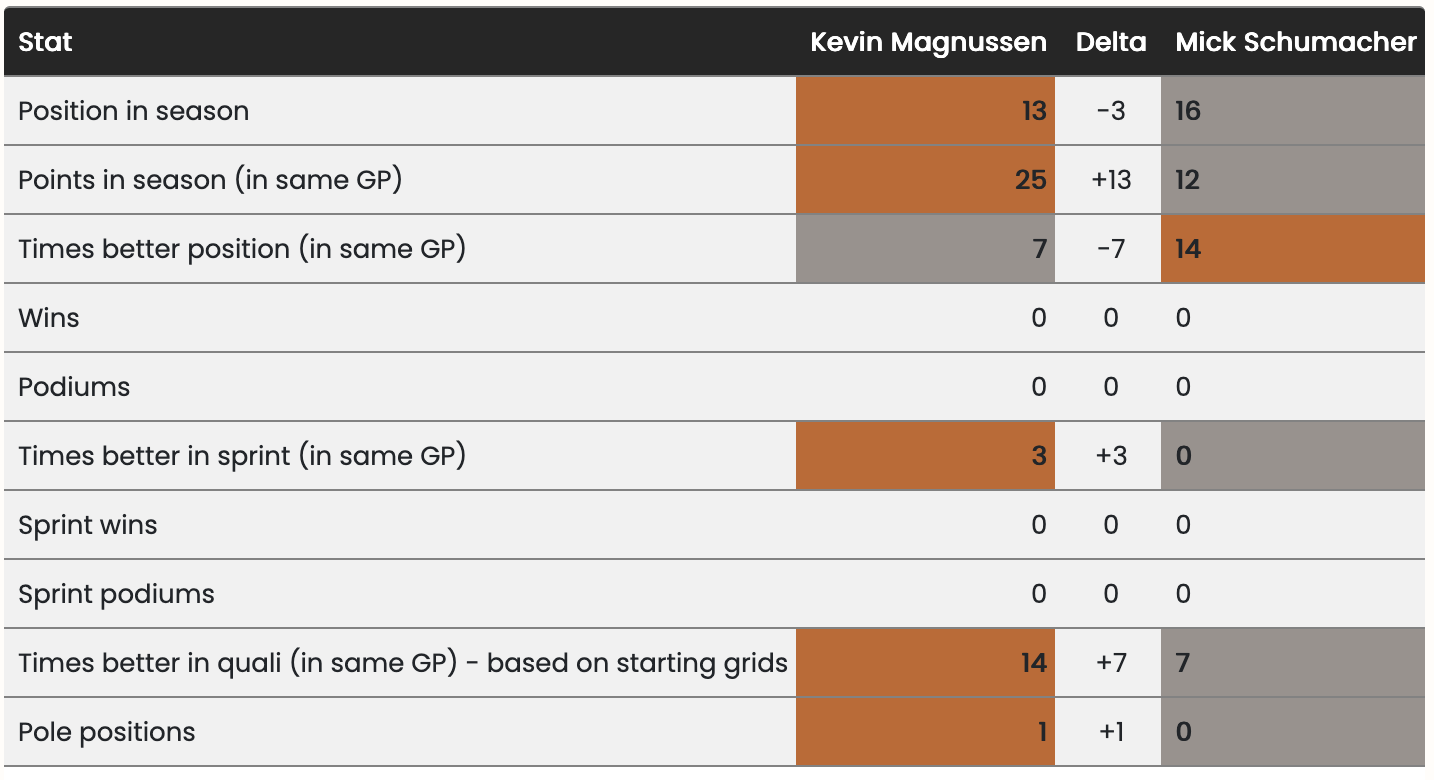1434x780 pixels.
Task: Click the -7 delta value
Action: [1110, 249]
